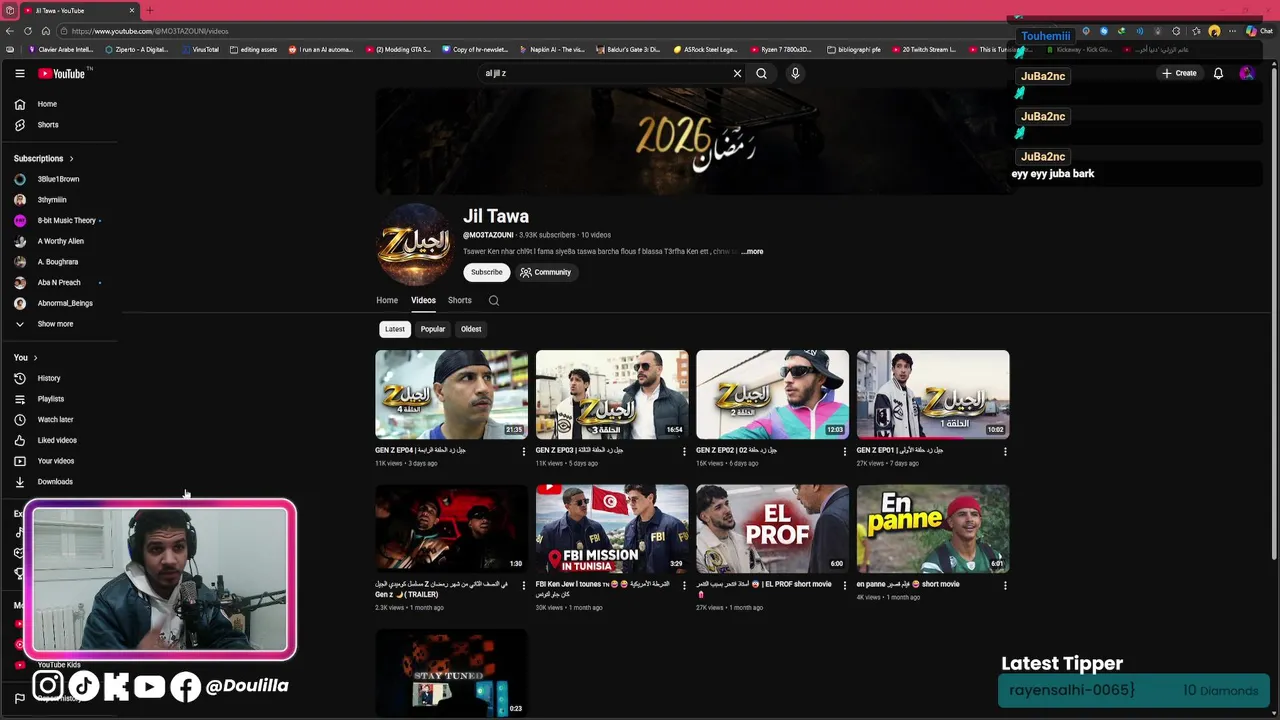Screen dimensions: 1280x720
Task: Open options menu for FBI Ken Jew video
Action: click(x=684, y=585)
